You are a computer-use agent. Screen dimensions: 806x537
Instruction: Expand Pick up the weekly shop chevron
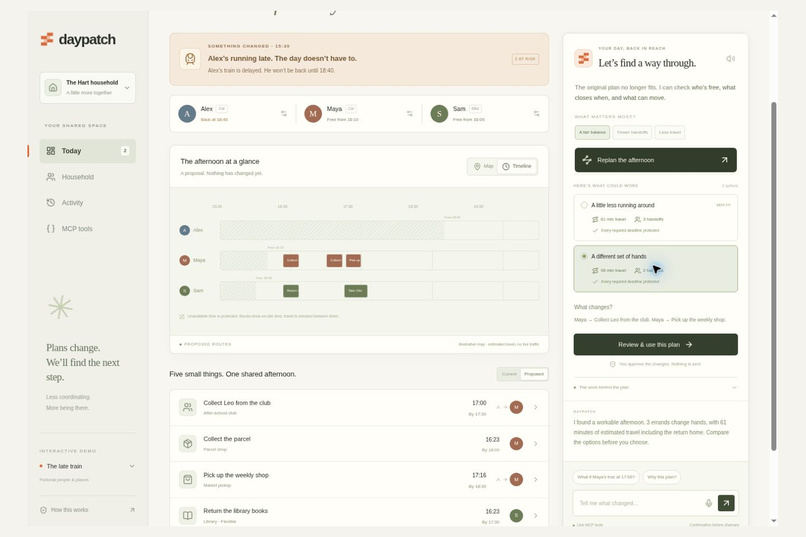(536, 479)
